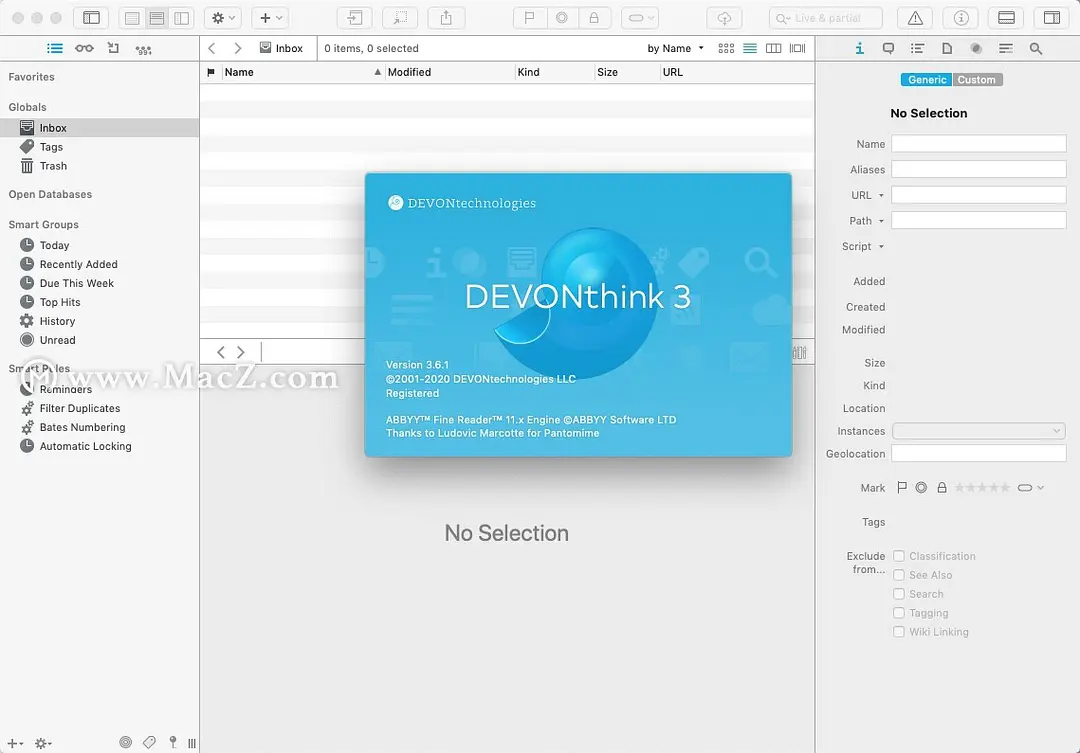Image resolution: width=1080 pixels, height=753 pixels.
Task: Open the Unread smart group
Action: [99, 340]
